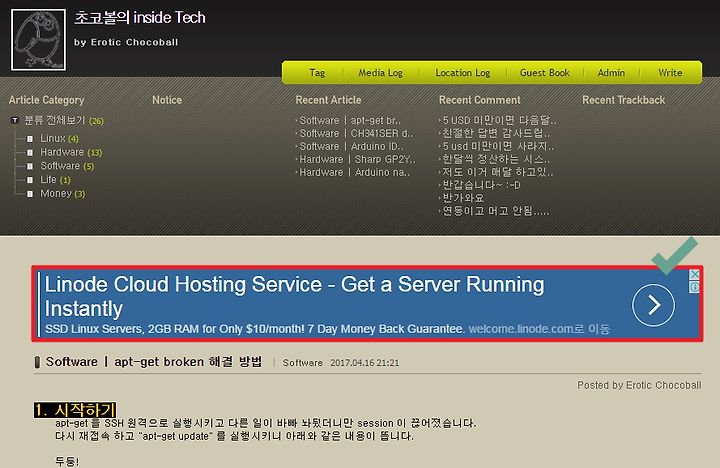The height and width of the screenshot is (468, 720).
Task: Open comment 반갑습니다~ :-D
Action: 481,185
